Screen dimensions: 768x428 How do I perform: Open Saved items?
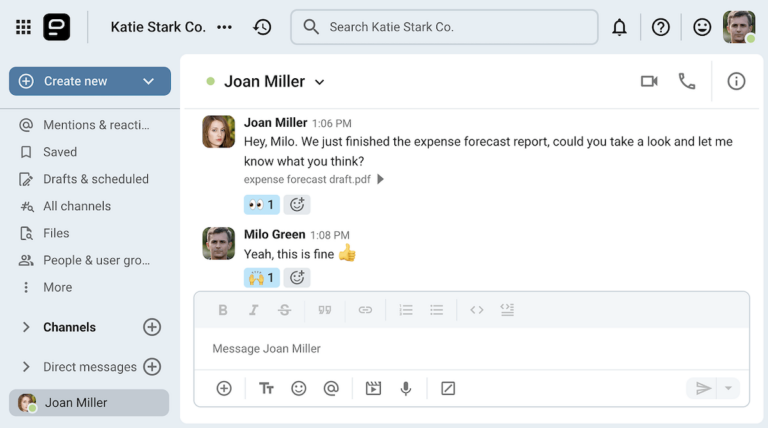coord(48,152)
